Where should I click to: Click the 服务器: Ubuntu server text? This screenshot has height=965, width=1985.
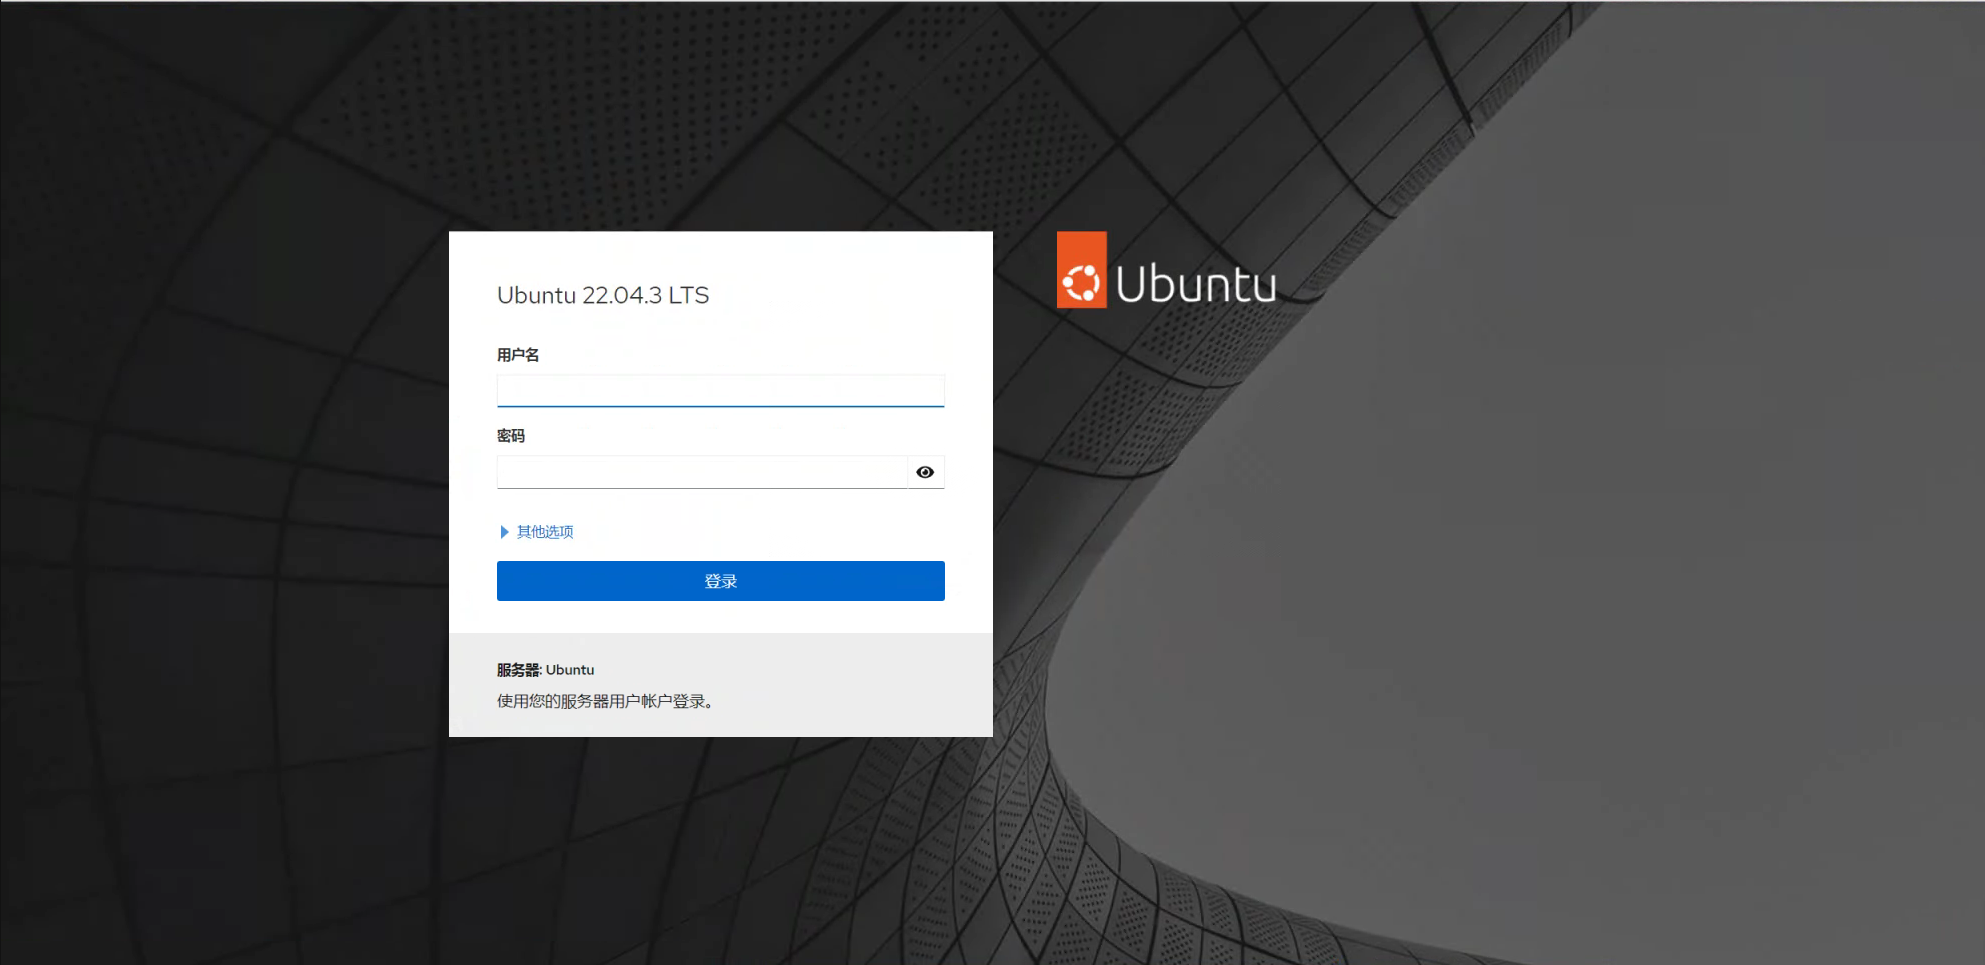[545, 670]
